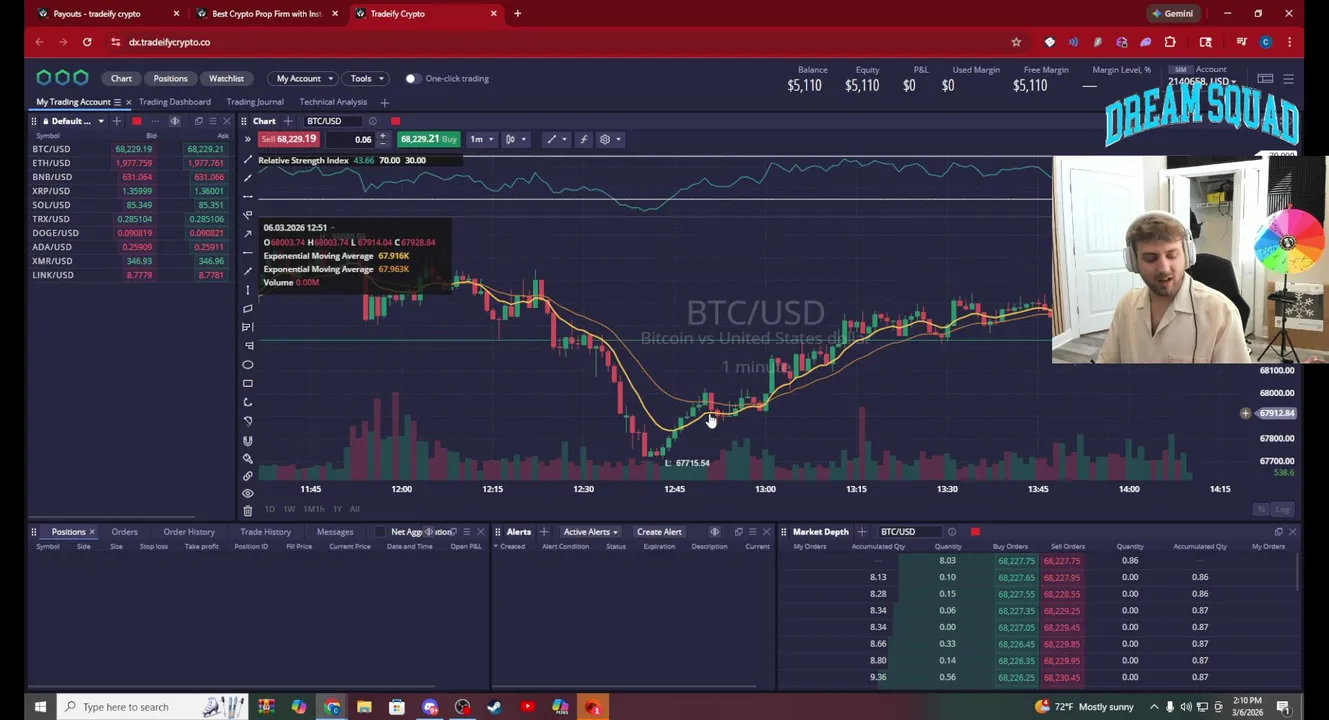Open watchlist panel more options (three dots)
The height and width of the screenshot is (720, 1329).
[x=155, y=121]
